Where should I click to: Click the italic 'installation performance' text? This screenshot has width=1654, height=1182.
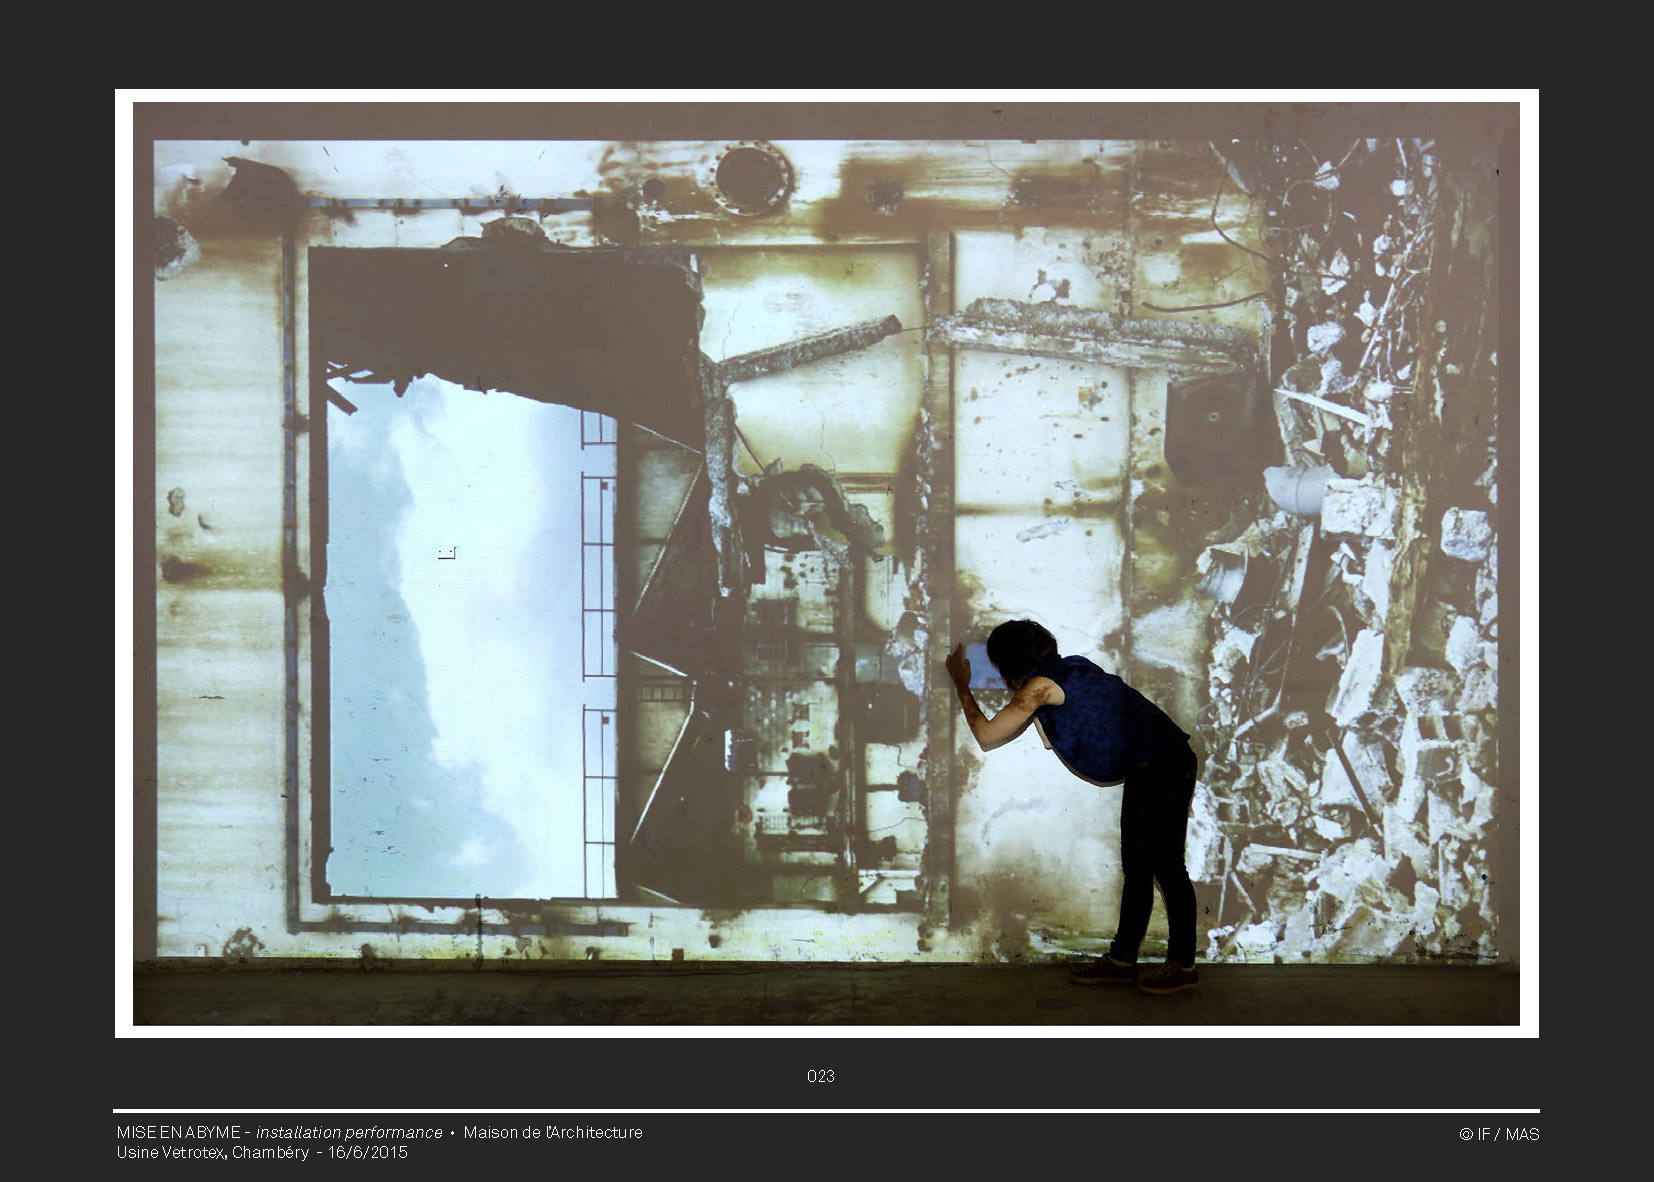click(x=349, y=1132)
